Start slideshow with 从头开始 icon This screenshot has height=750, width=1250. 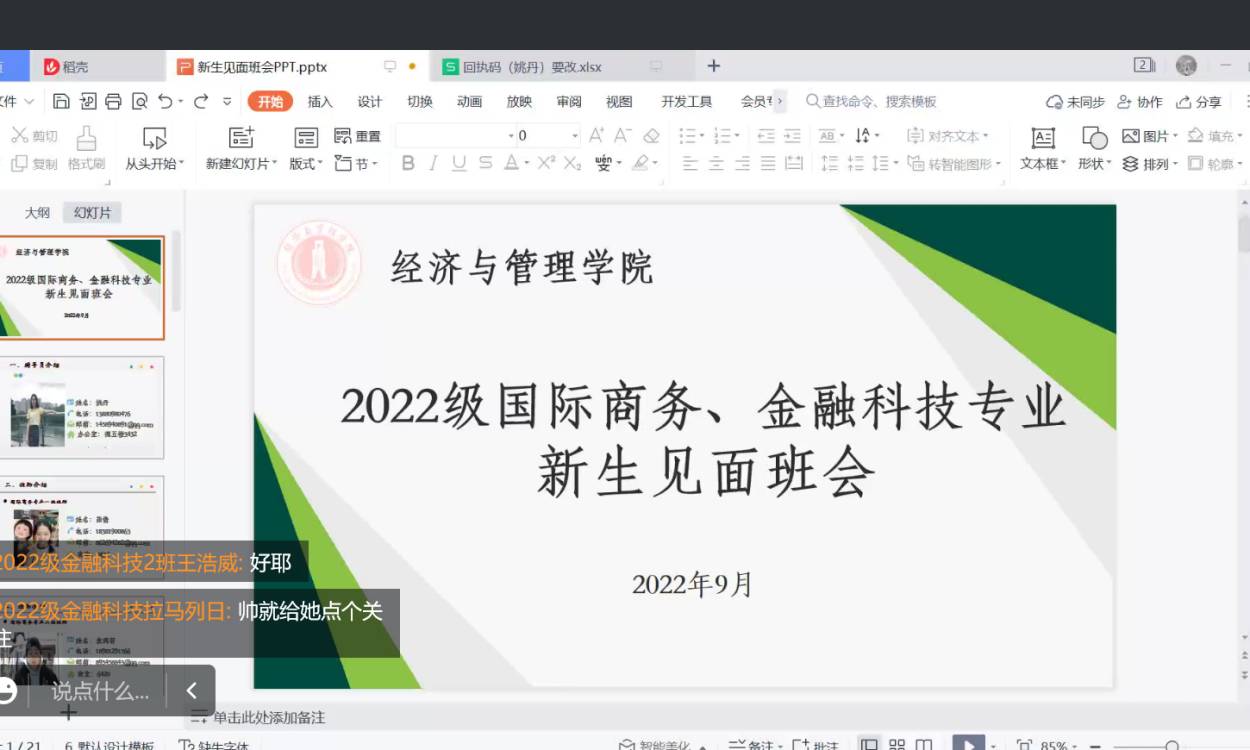154,137
